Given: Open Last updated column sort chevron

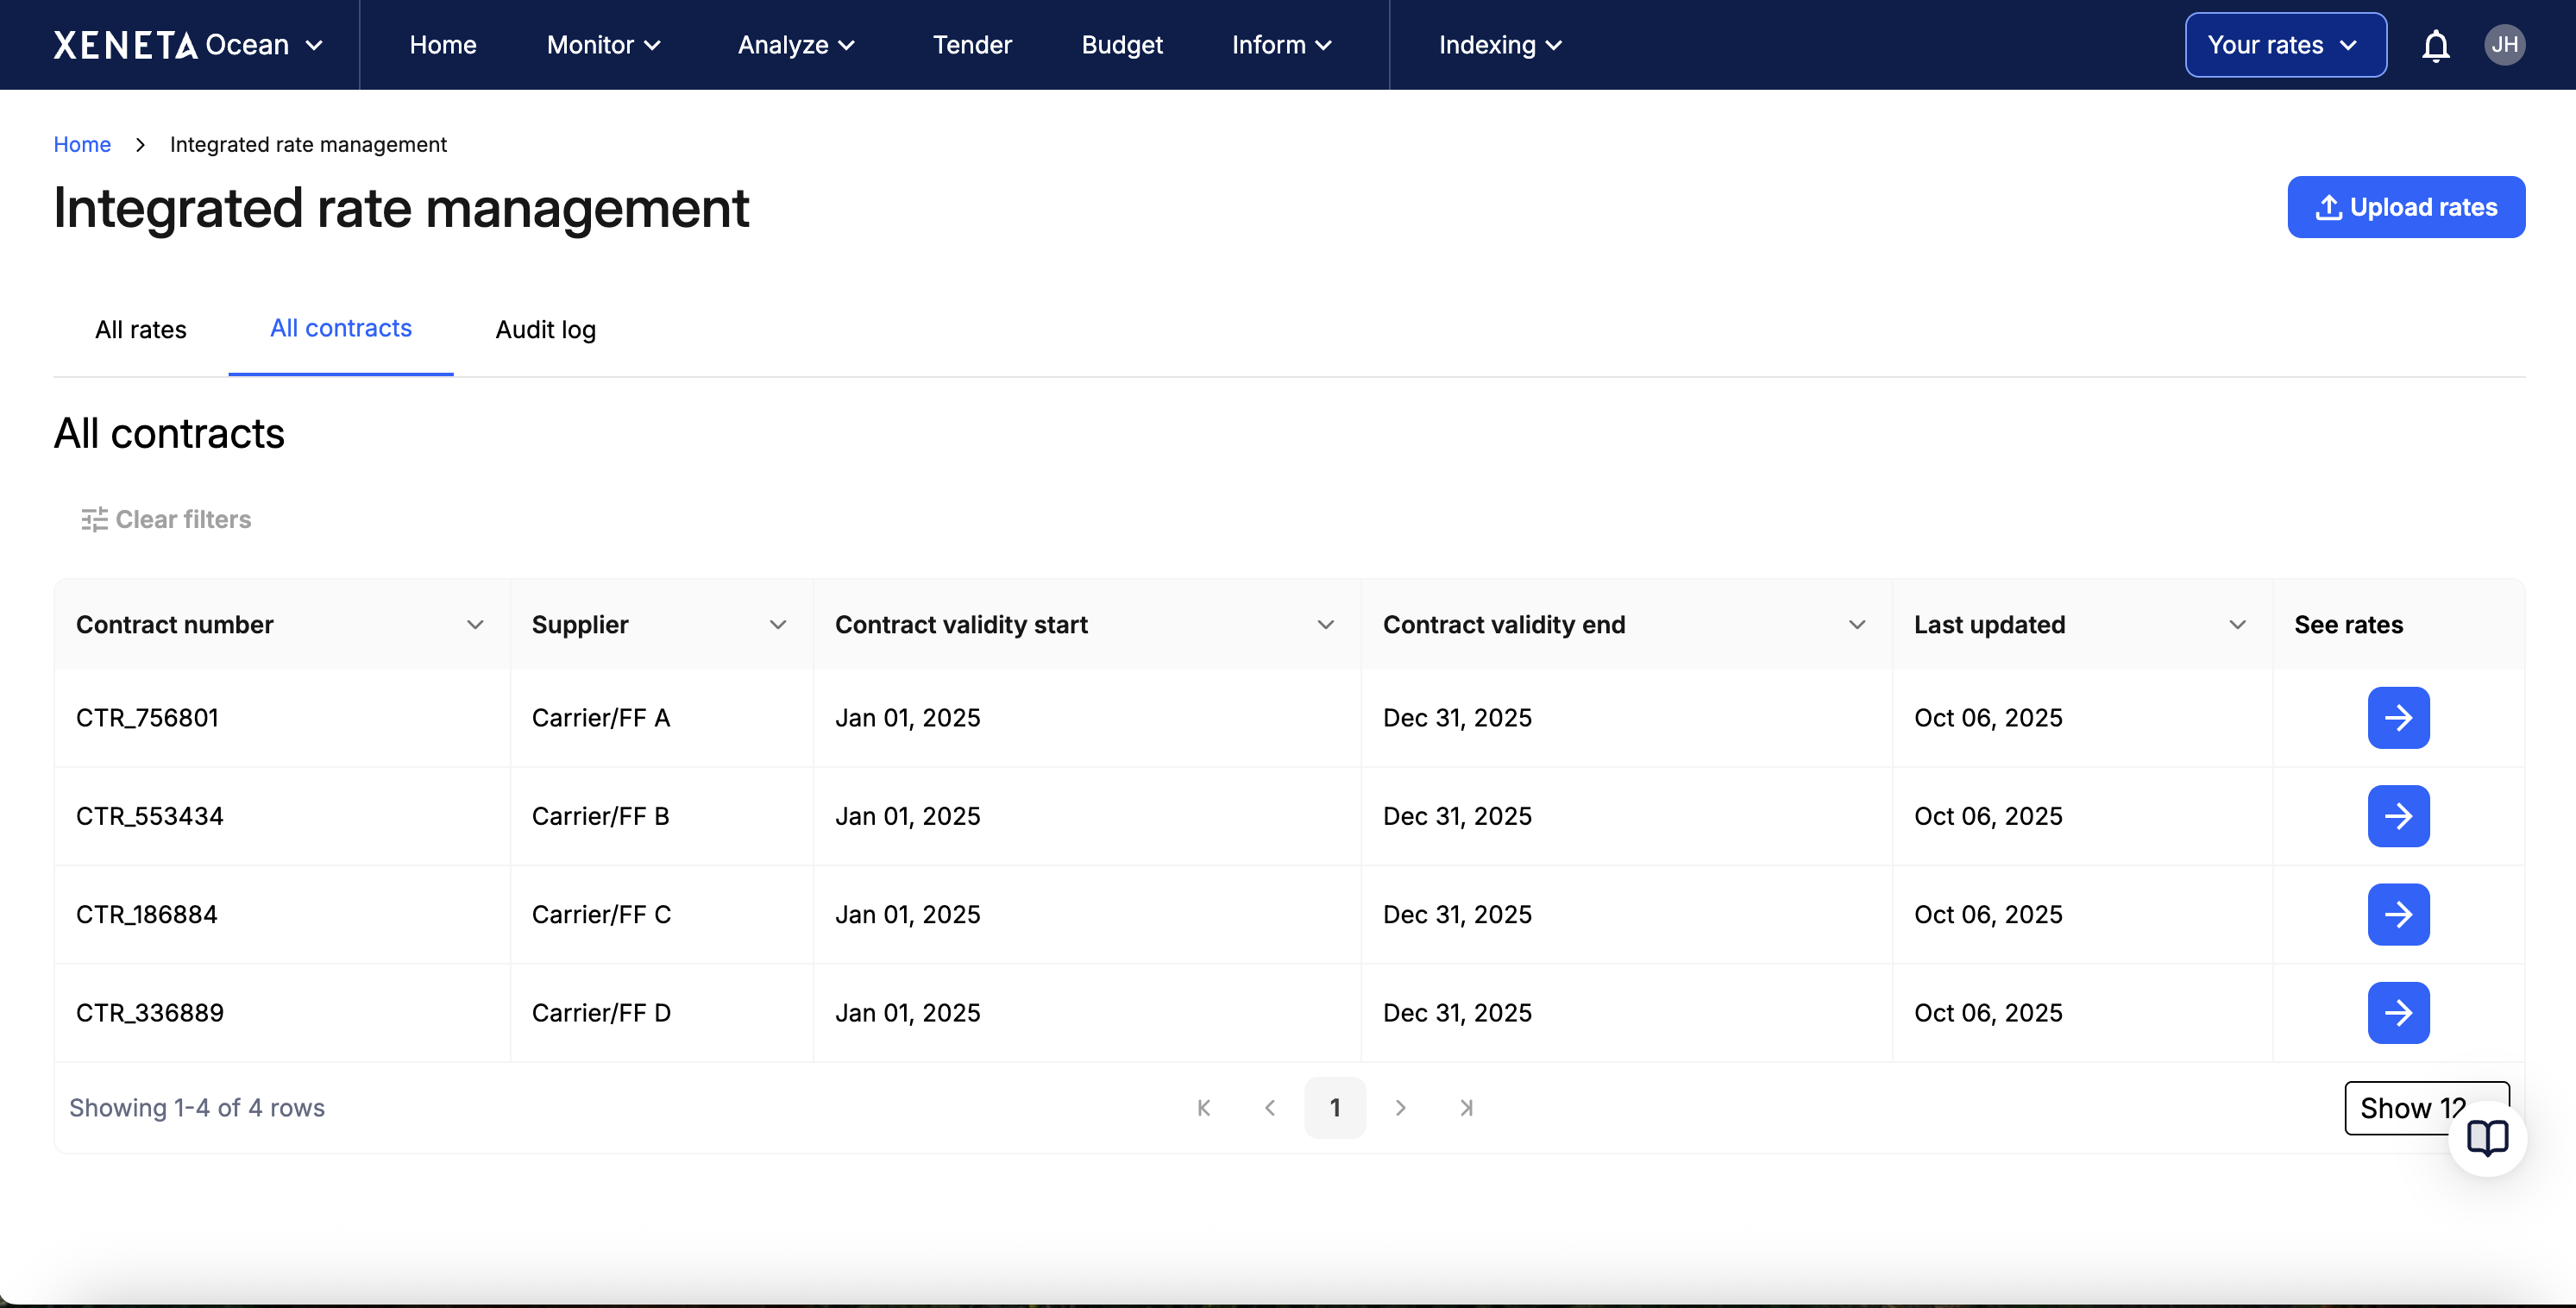Looking at the screenshot, I should point(2237,625).
